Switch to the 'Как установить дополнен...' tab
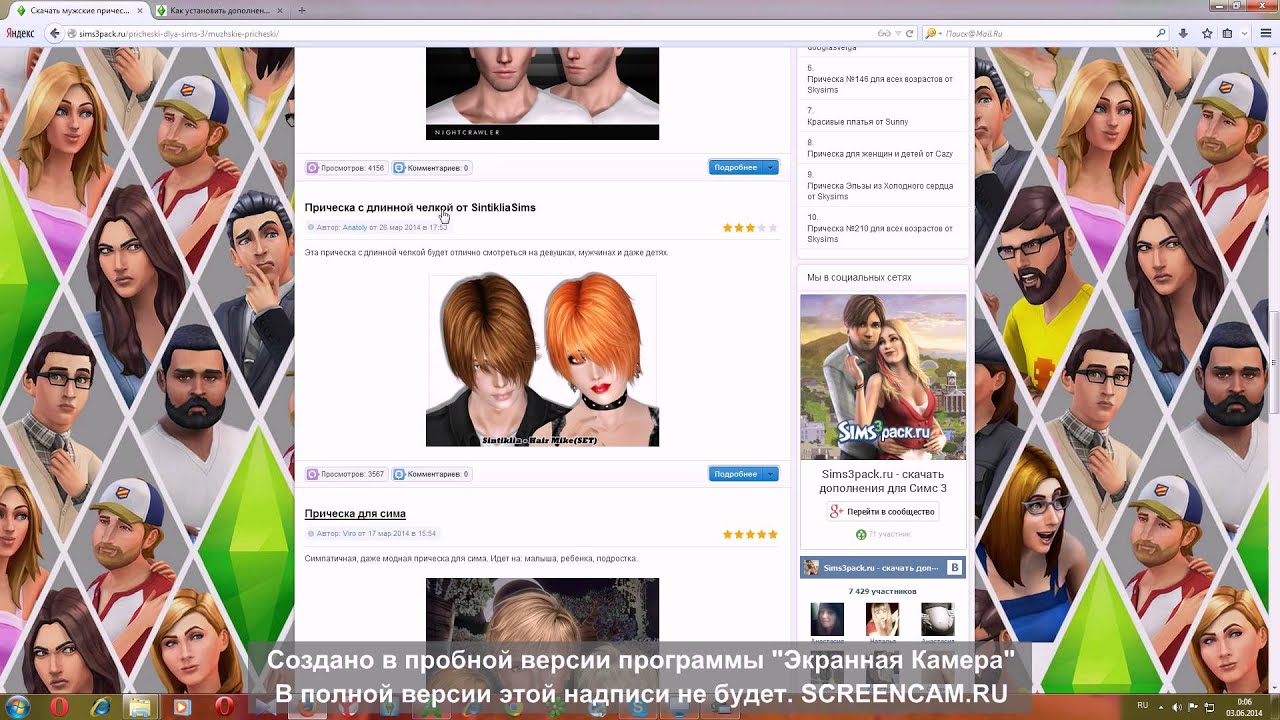The height and width of the screenshot is (720, 1280). [x=219, y=10]
